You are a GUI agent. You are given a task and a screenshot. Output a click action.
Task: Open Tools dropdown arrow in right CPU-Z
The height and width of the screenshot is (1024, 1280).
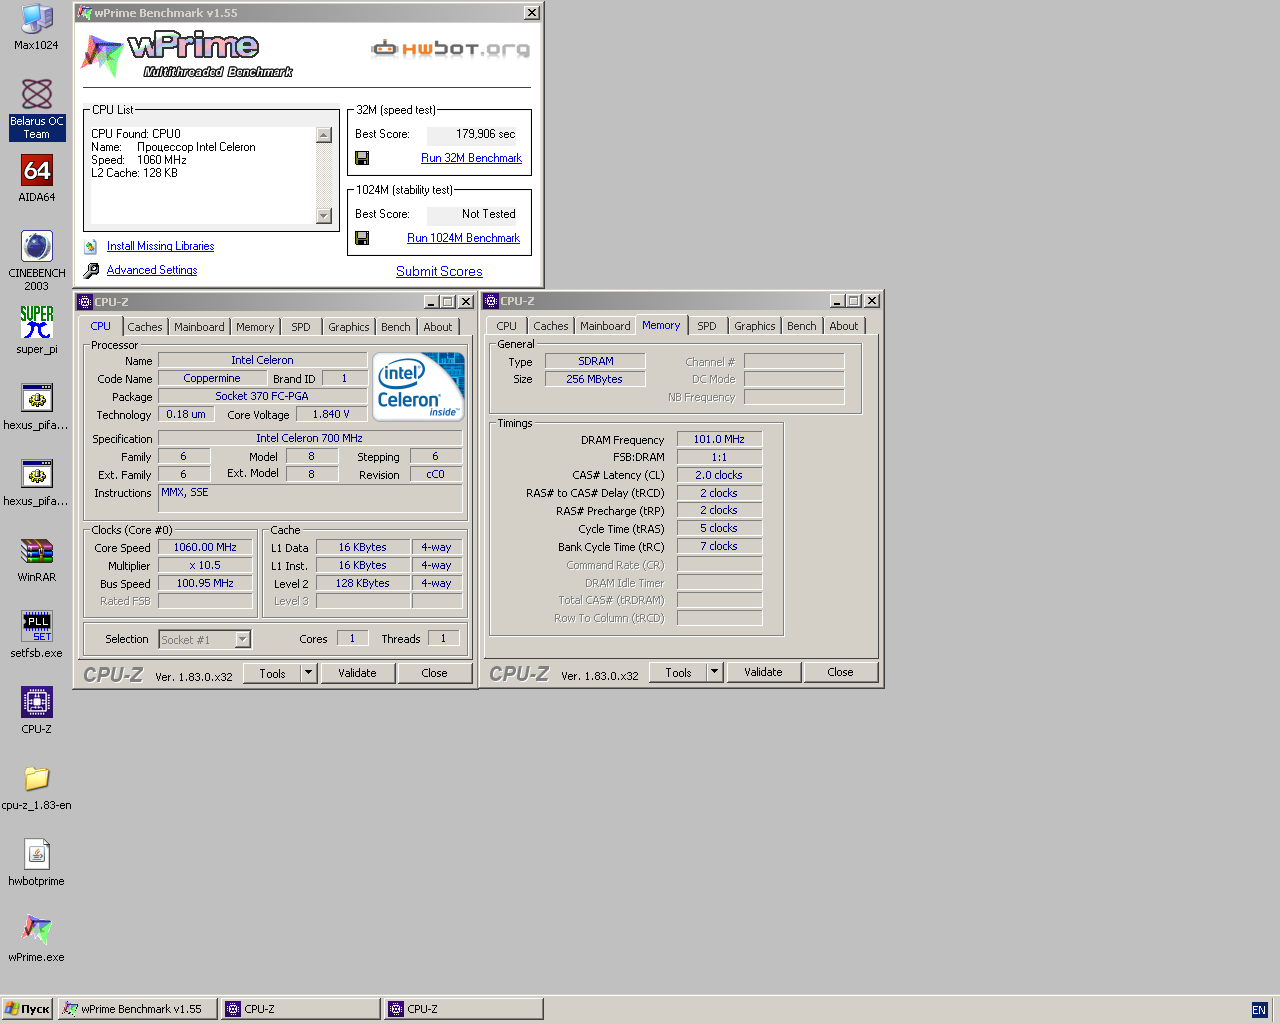click(x=714, y=672)
